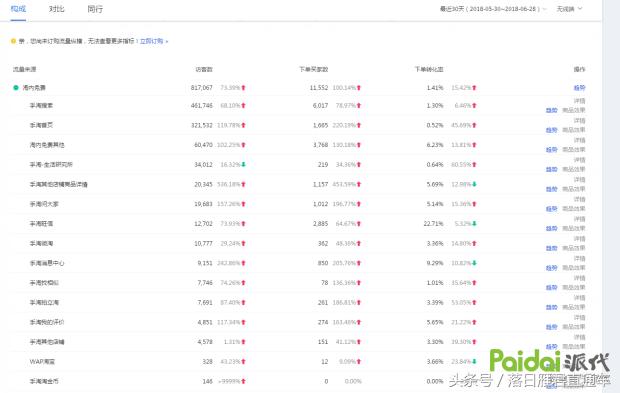Open 趋势 for the 手淘搜索 row
620x393 pixels.
(x=552, y=110)
